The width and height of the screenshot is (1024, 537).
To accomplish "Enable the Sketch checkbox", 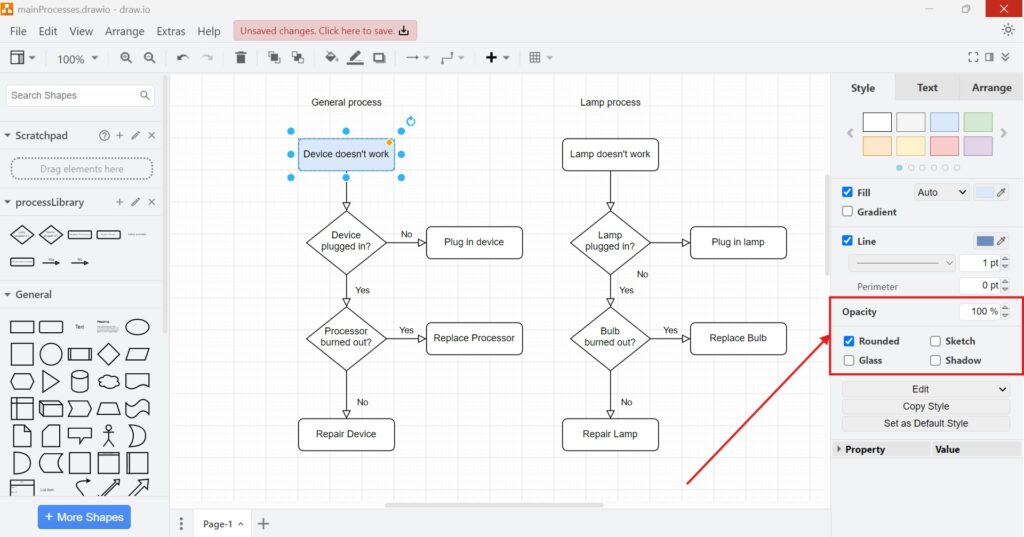I will click(x=935, y=341).
